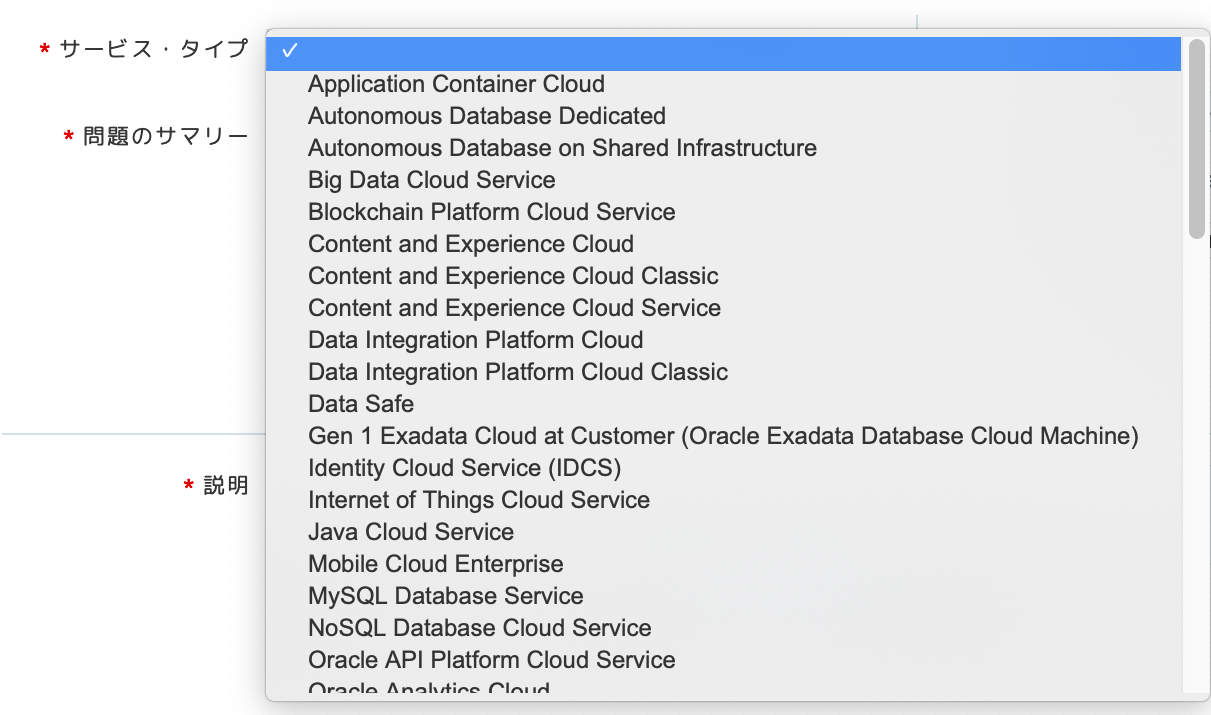Screen dimensions: 1211x715
Task: Click the dropdown list's scrollbar thumb
Action: click(1197, 139)
